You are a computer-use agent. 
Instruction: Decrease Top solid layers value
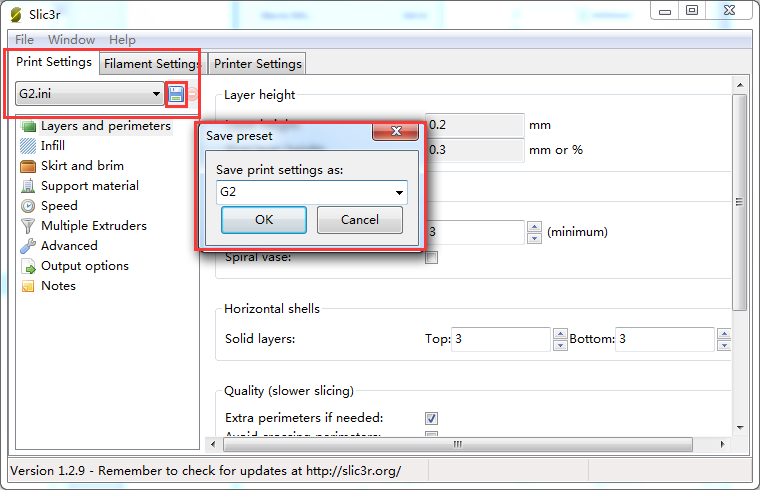[560, 345]
